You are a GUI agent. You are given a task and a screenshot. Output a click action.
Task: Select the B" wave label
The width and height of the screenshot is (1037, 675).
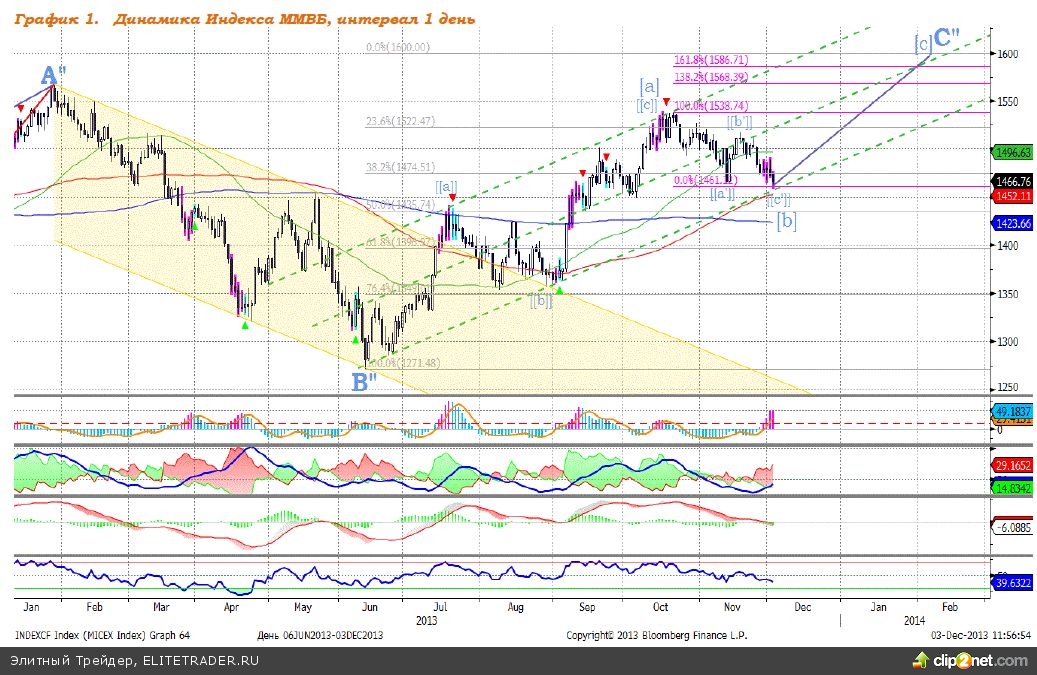[x=365, y=380]
